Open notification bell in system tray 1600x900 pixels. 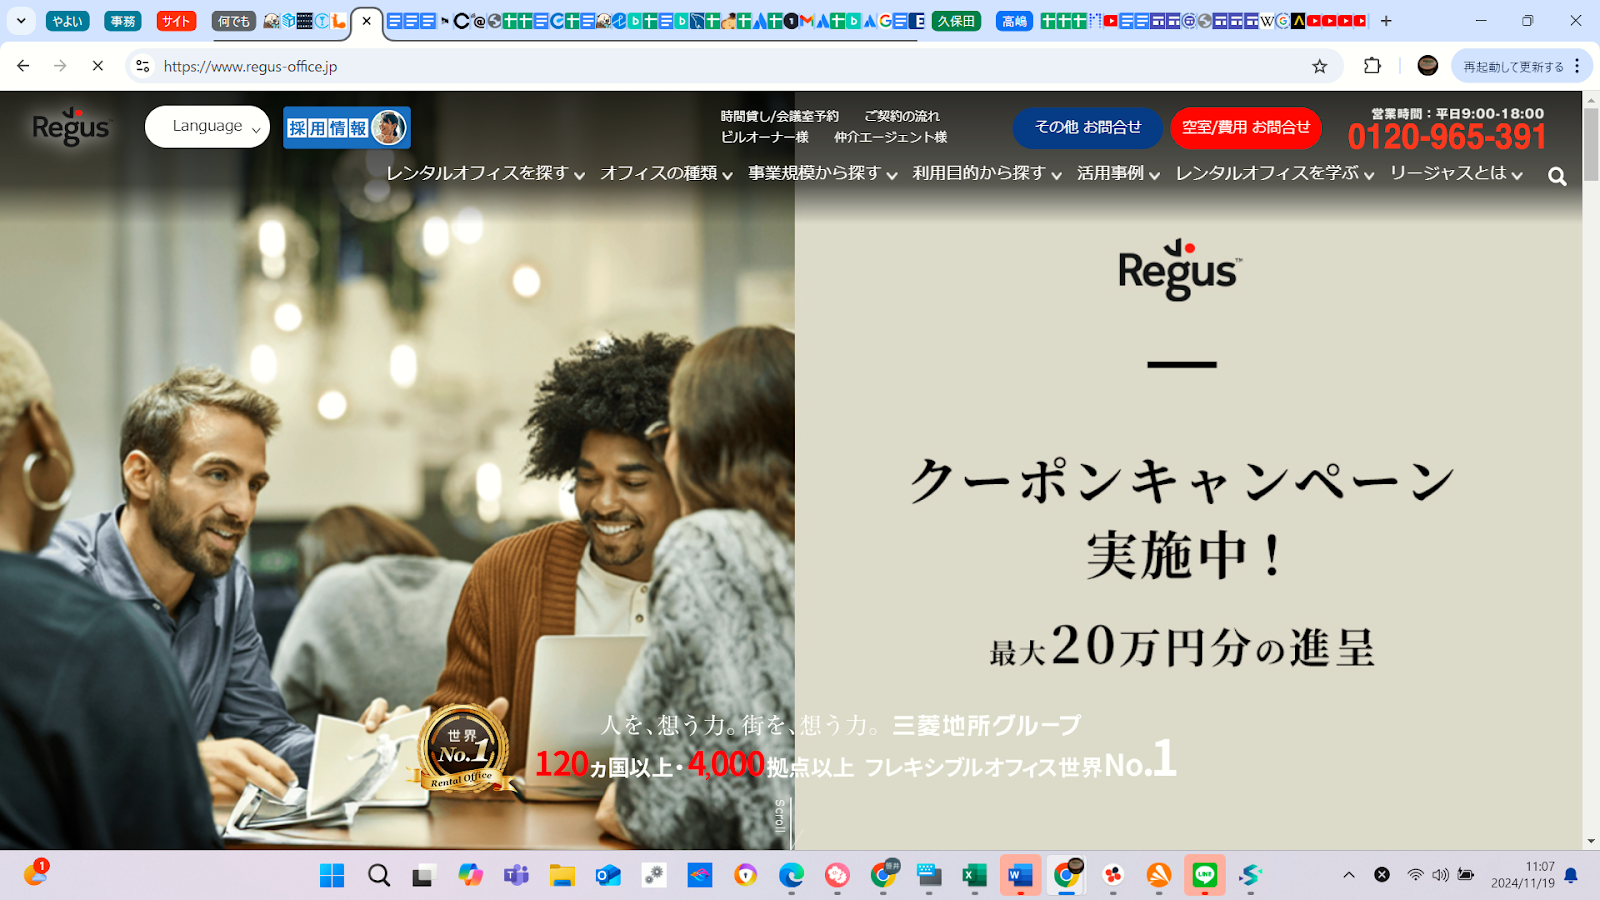pos(1571,875)
